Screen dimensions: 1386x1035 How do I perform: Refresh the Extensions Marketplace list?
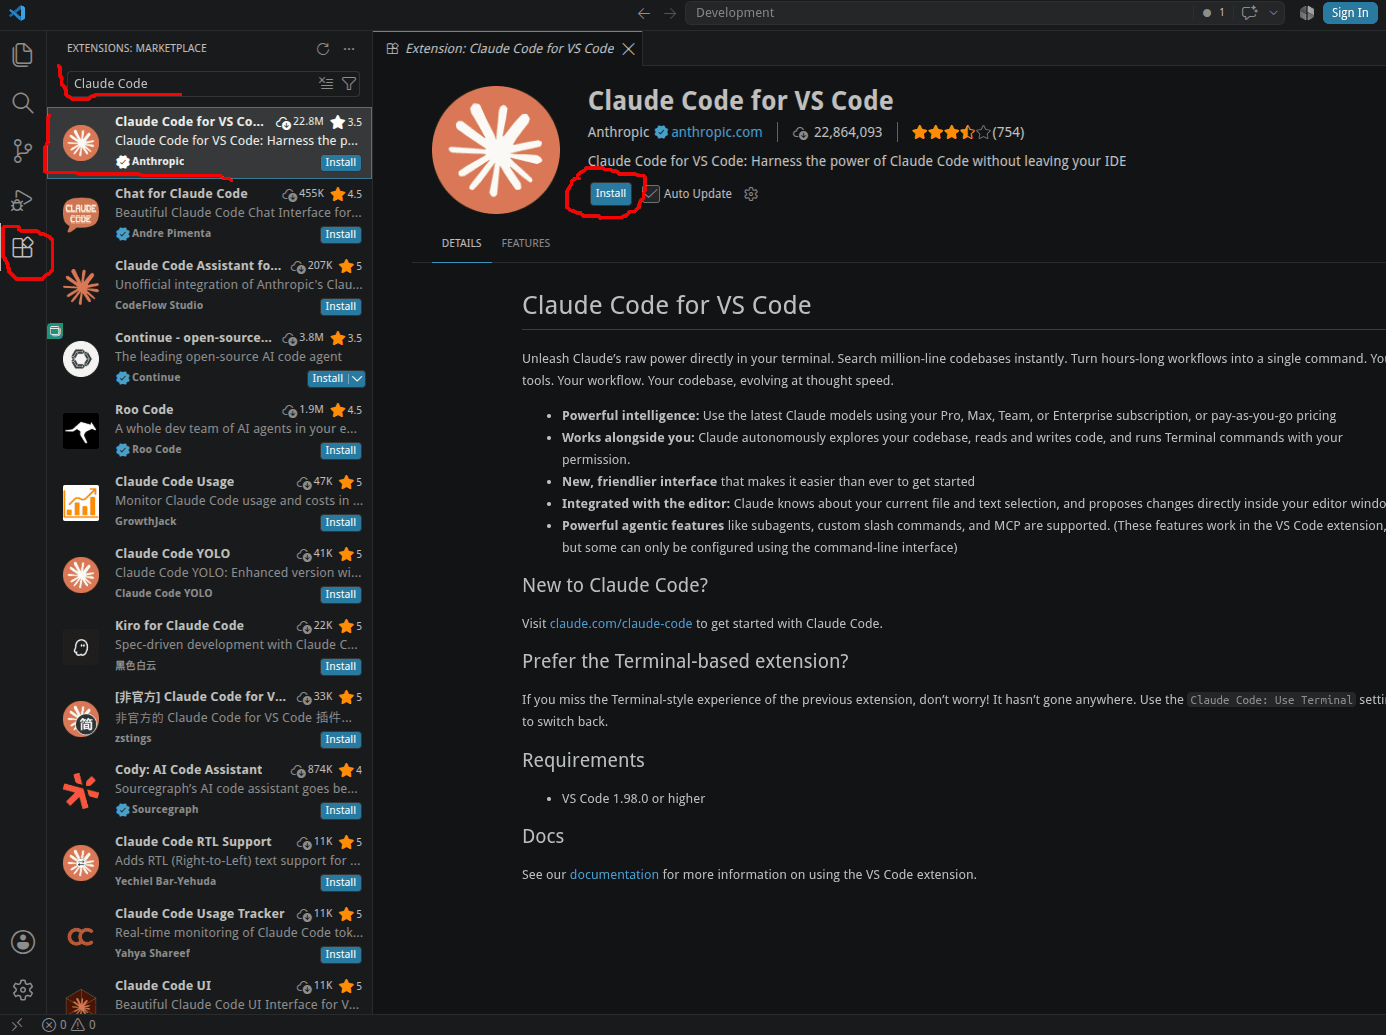(x=323, y=48)
